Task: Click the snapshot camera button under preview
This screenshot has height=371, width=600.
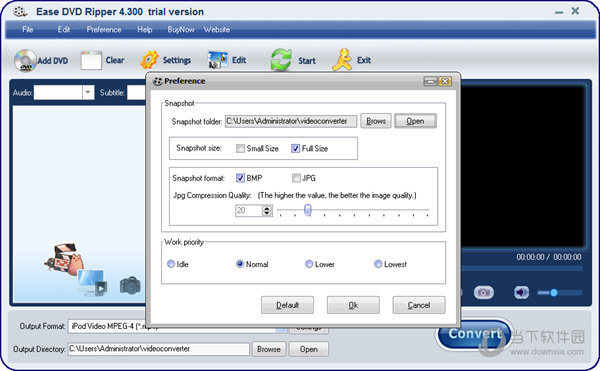Action: pos(484,293)
